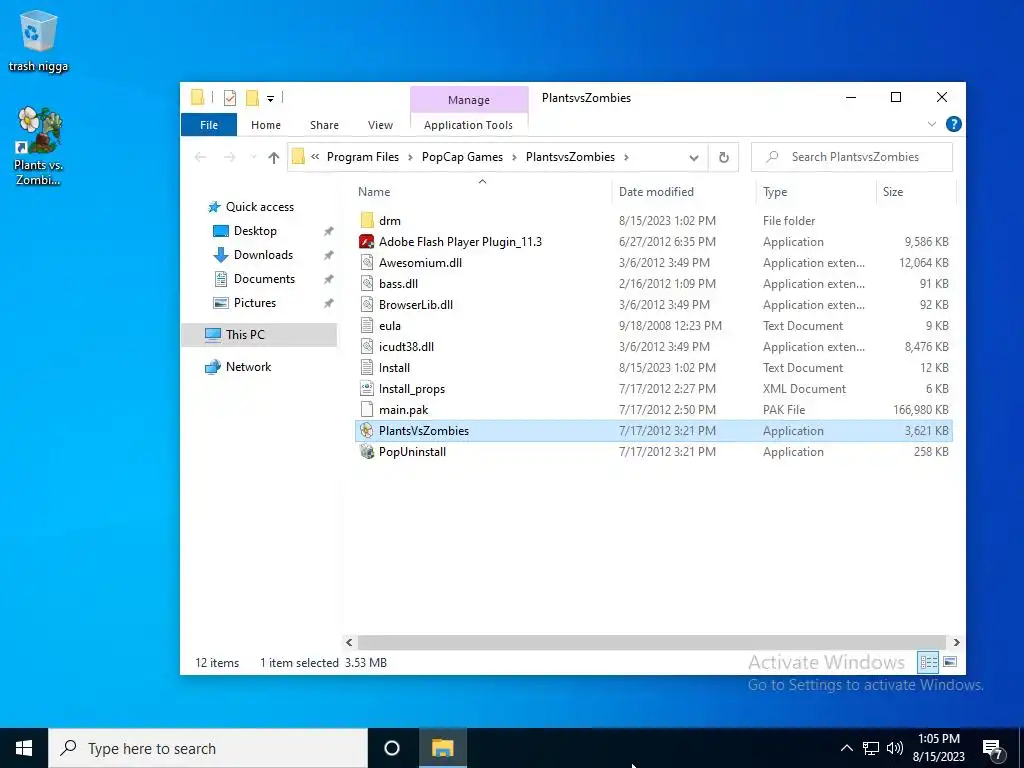Viewport: 1024px width, 768px height.
Task: Open Desktop in navigation pane
Action: (255, 231)
